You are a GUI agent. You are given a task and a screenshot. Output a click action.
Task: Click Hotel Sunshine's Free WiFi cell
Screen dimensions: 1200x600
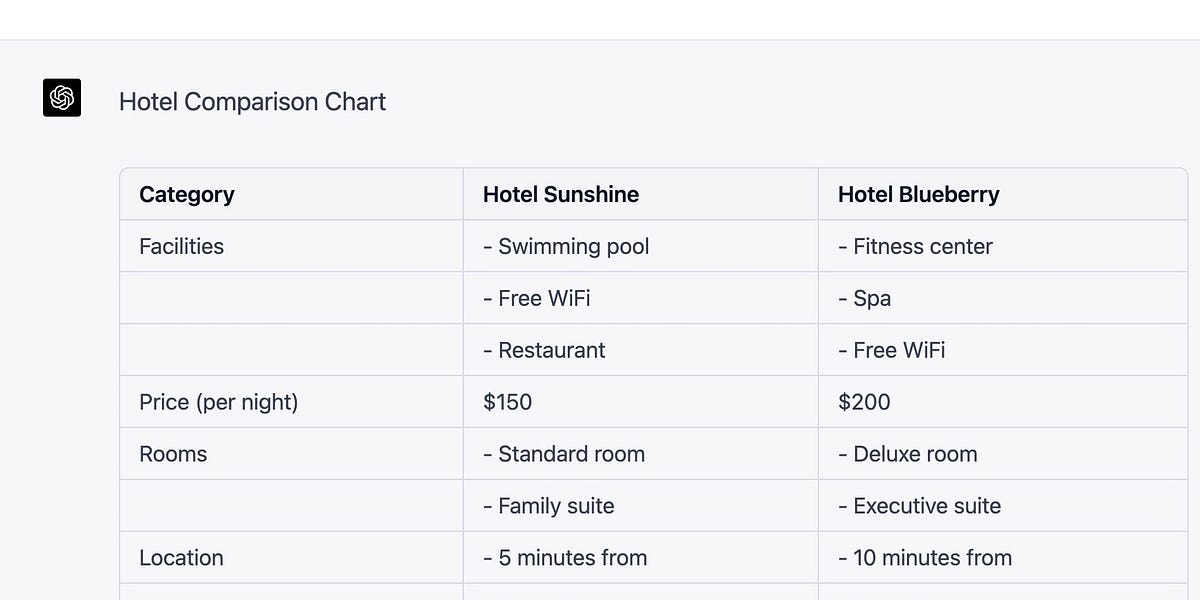point(543,298)
